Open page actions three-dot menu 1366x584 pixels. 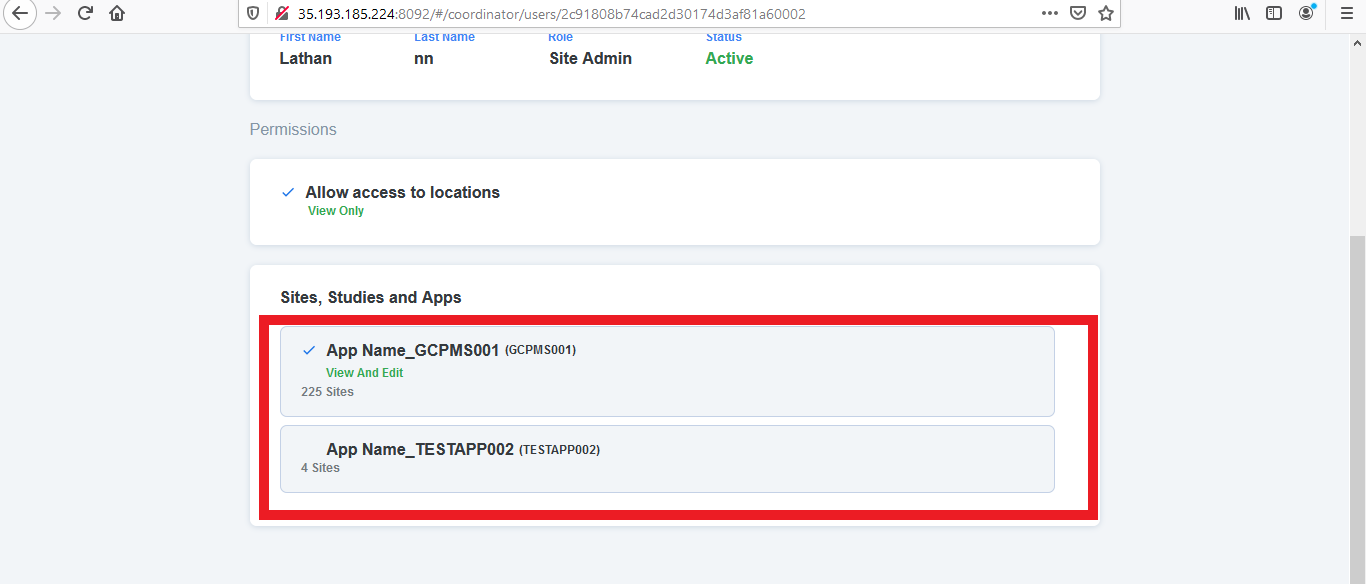point(1049,14)
